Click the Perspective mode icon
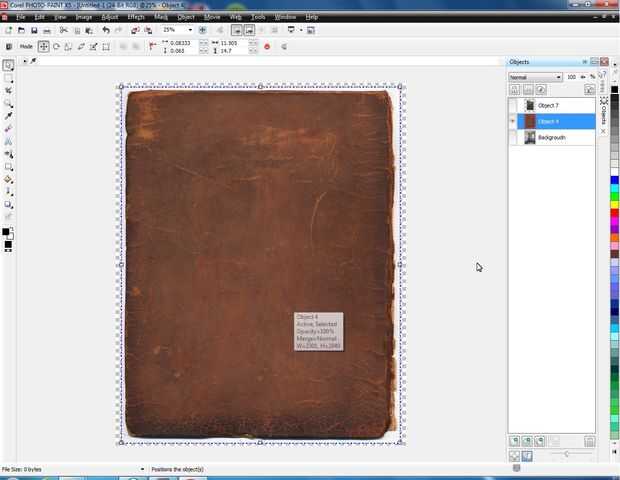Image resolution: width=620 pixels, height=480 pixels. click(x=106, y=47)
